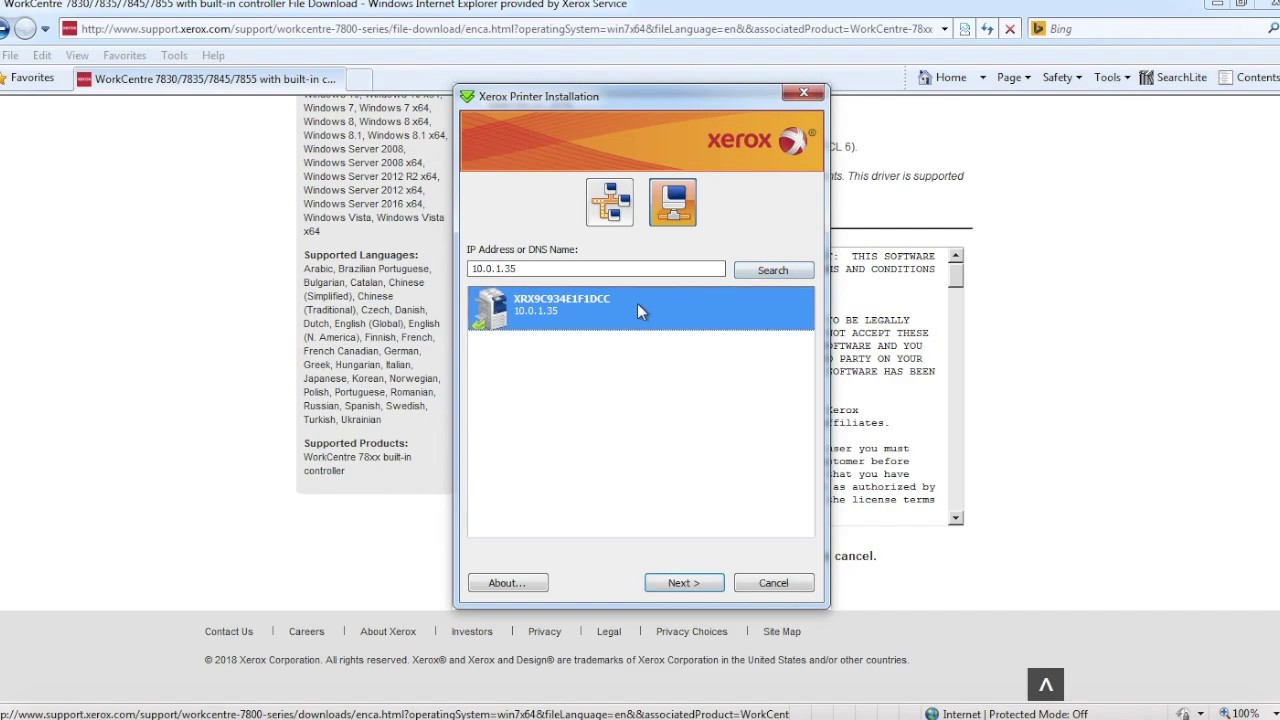The height and width of the screenshot is (720, 1280).
Task: Open the Page dropdown menu
Action: (x=1013, y=77)
